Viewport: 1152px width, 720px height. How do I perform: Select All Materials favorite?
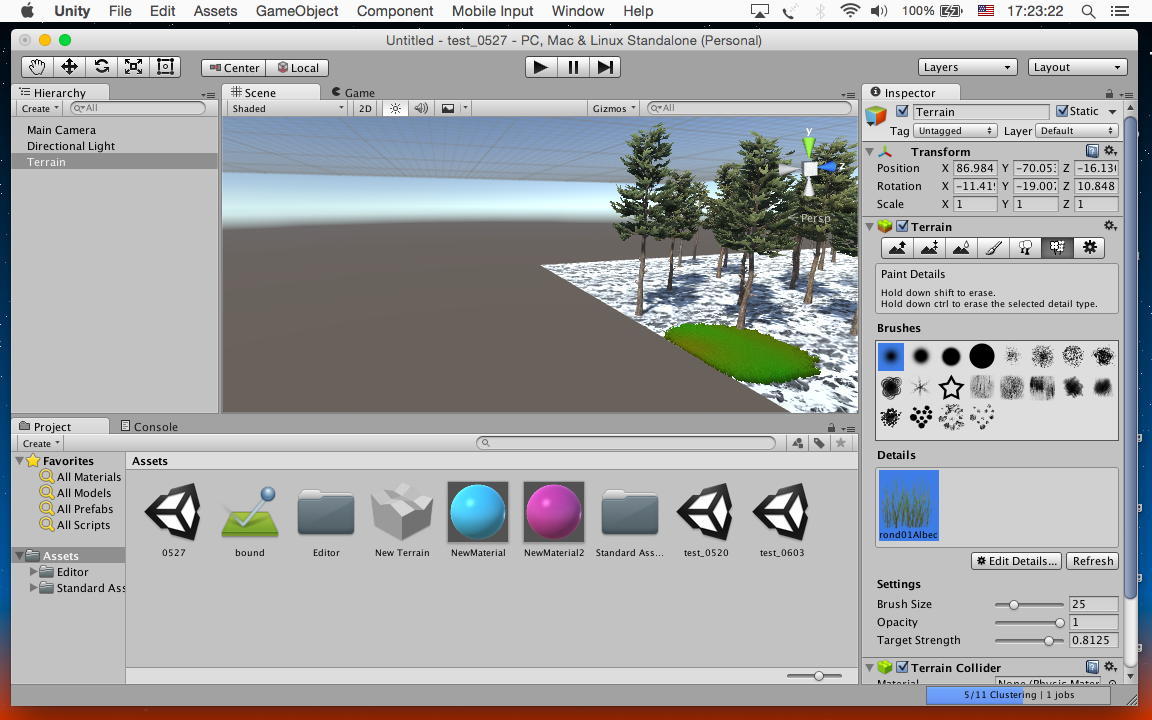[81, 477]
